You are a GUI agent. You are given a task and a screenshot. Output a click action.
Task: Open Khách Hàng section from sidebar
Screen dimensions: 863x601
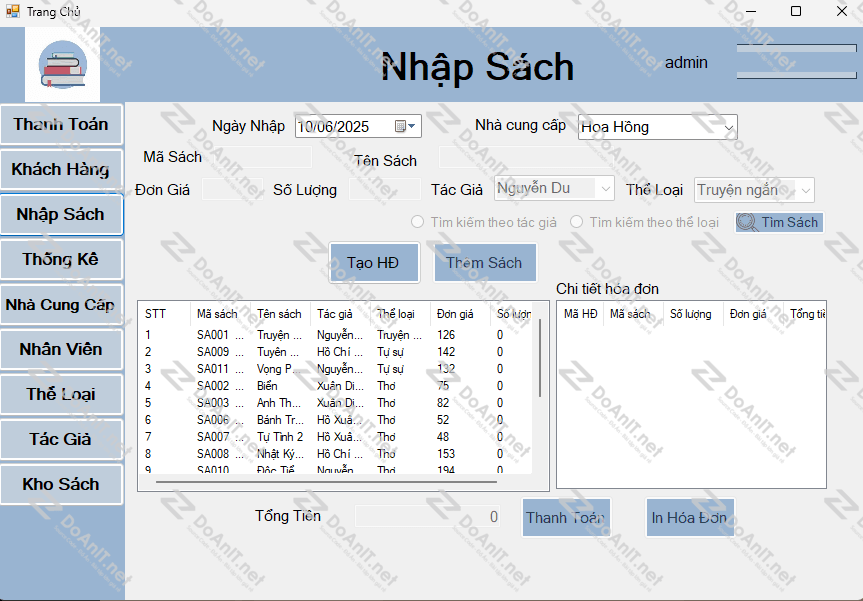(61, 169)
